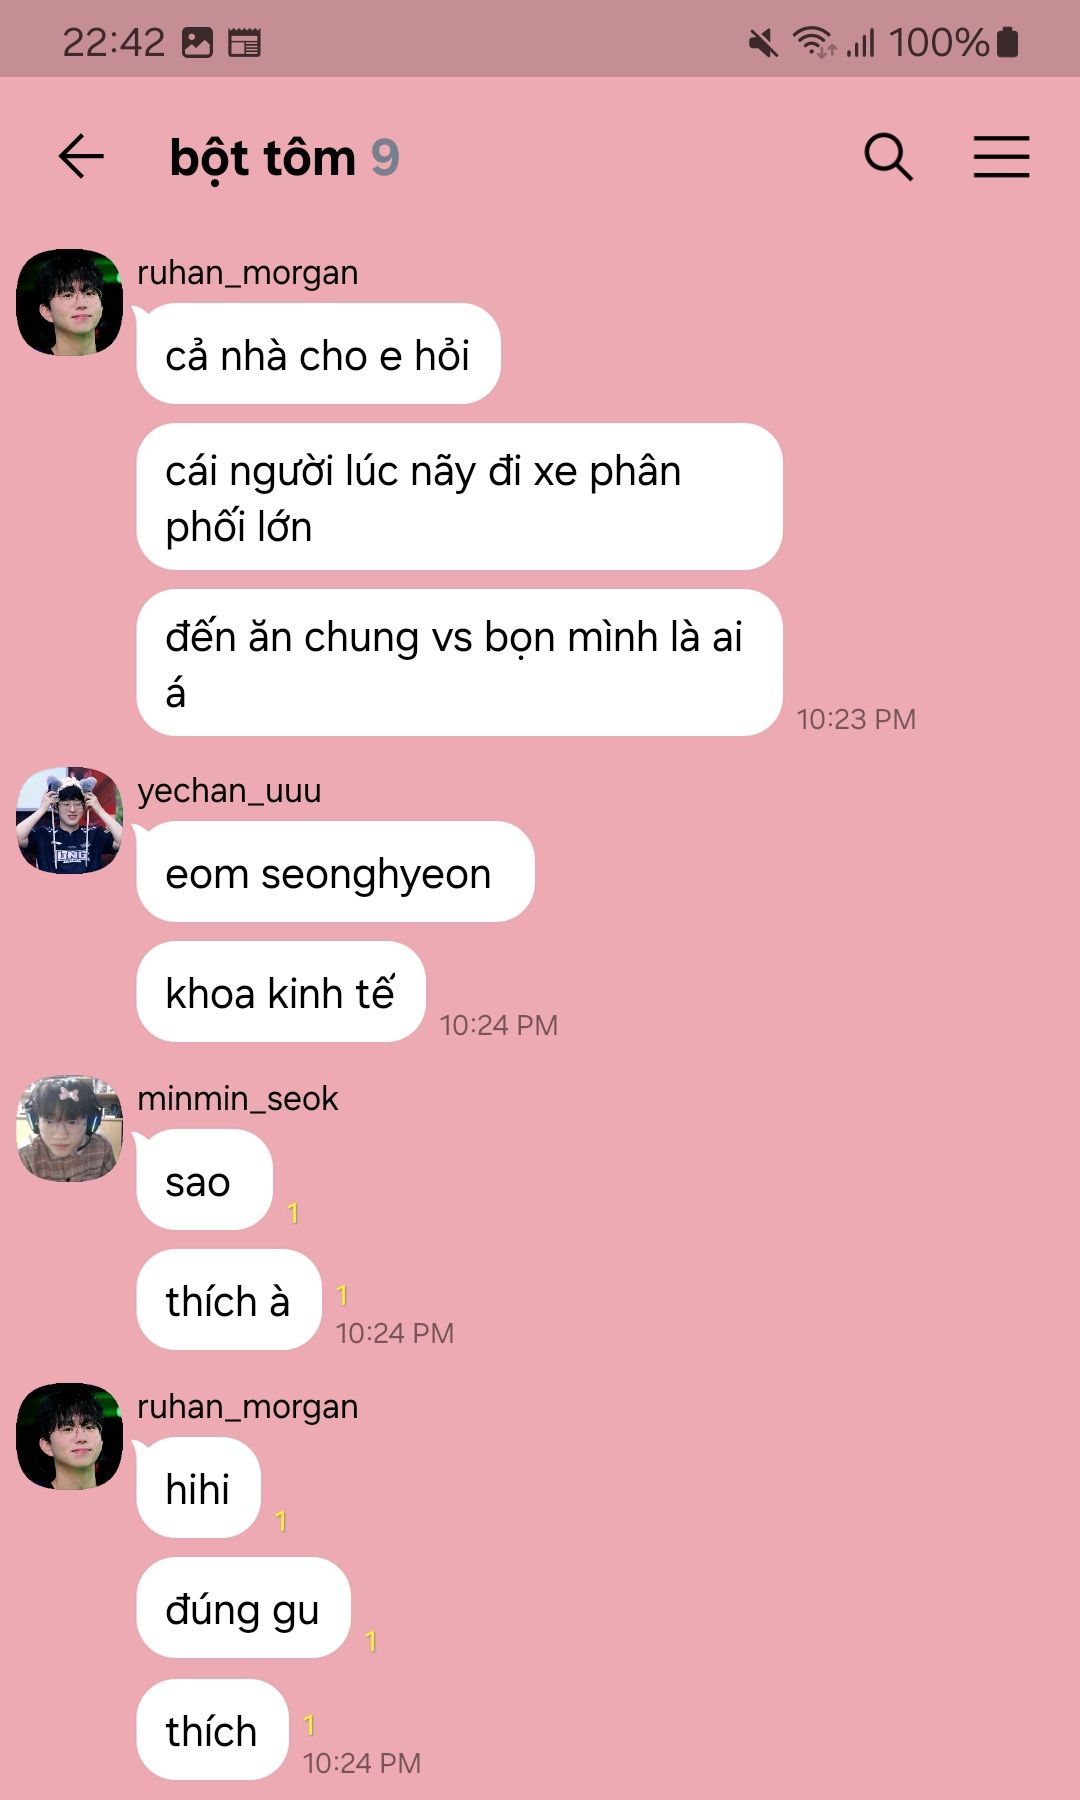Open minmin_seok profile picture
The image size is (1080, 1800).
pyautogui.click(x=69, y=1128)
